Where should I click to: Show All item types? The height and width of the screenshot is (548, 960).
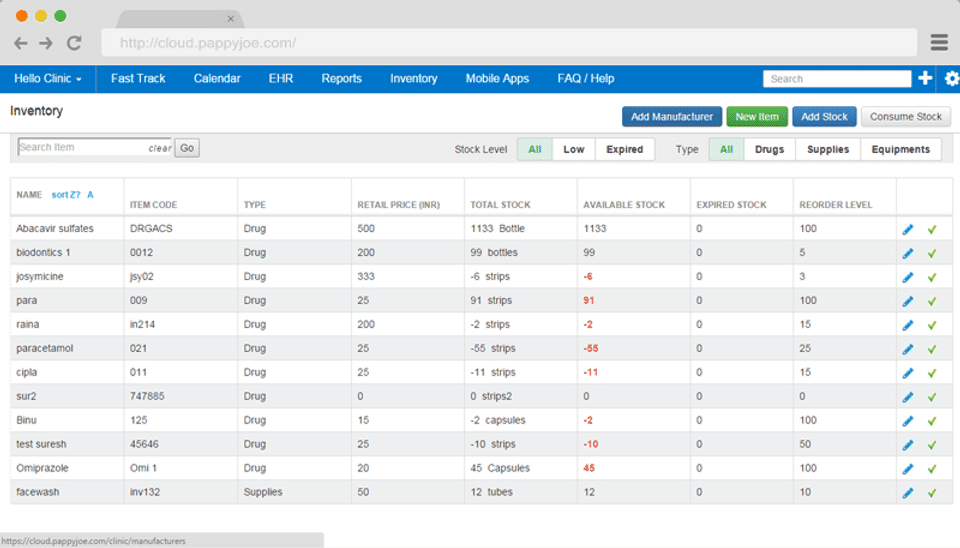(x=726, y=149)
